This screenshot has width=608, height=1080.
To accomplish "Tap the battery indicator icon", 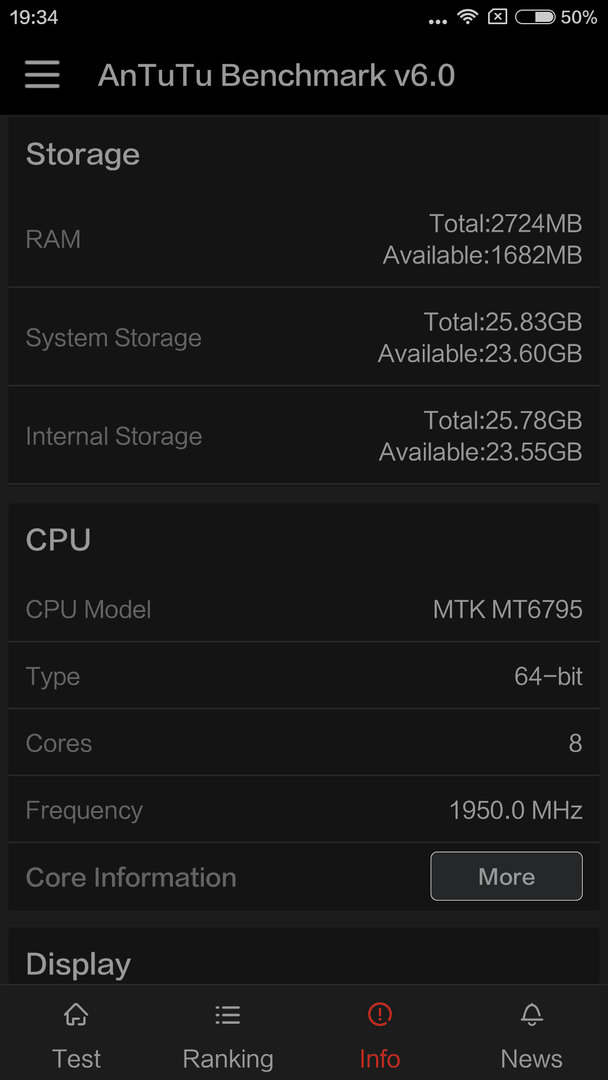I will click(x=535, y=17).
